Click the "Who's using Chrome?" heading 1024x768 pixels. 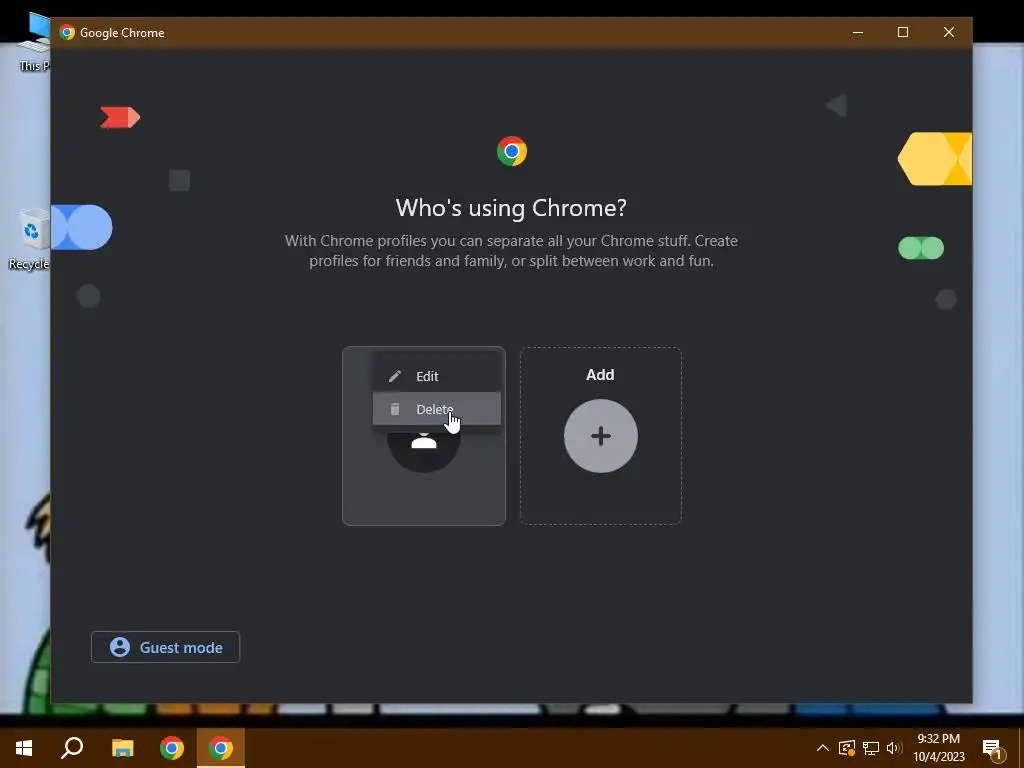point(511,208)
